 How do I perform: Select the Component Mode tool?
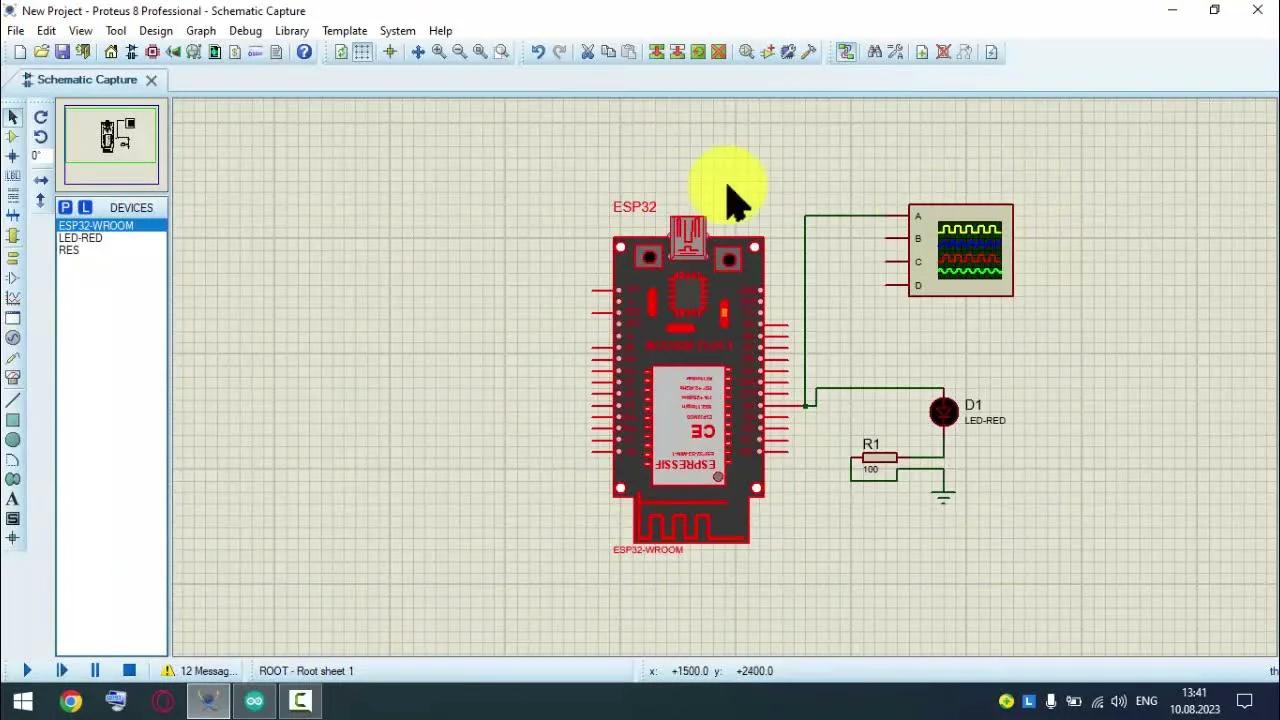click(x=13, y=137)
